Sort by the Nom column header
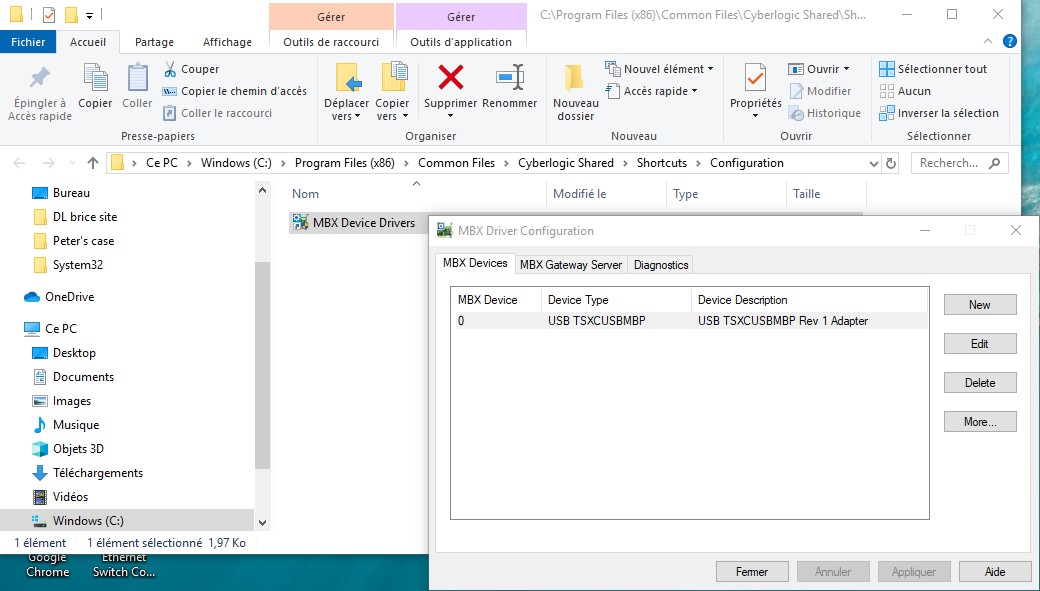Screen dimensions: 1040x591 pyautogui.click(x=305, y=194)
